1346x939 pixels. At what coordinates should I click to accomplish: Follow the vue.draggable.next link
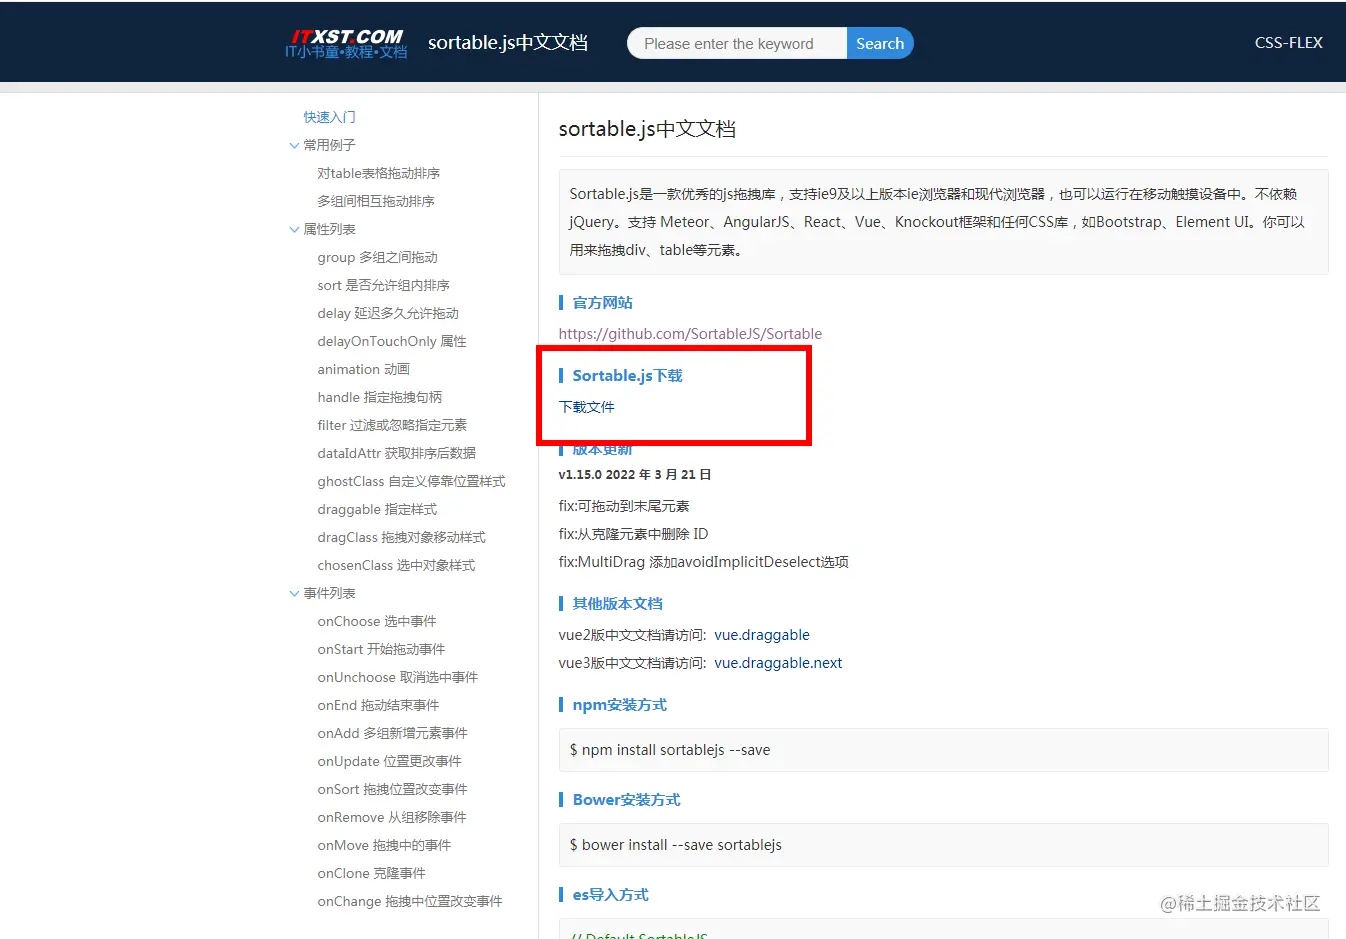coord(778,663)
